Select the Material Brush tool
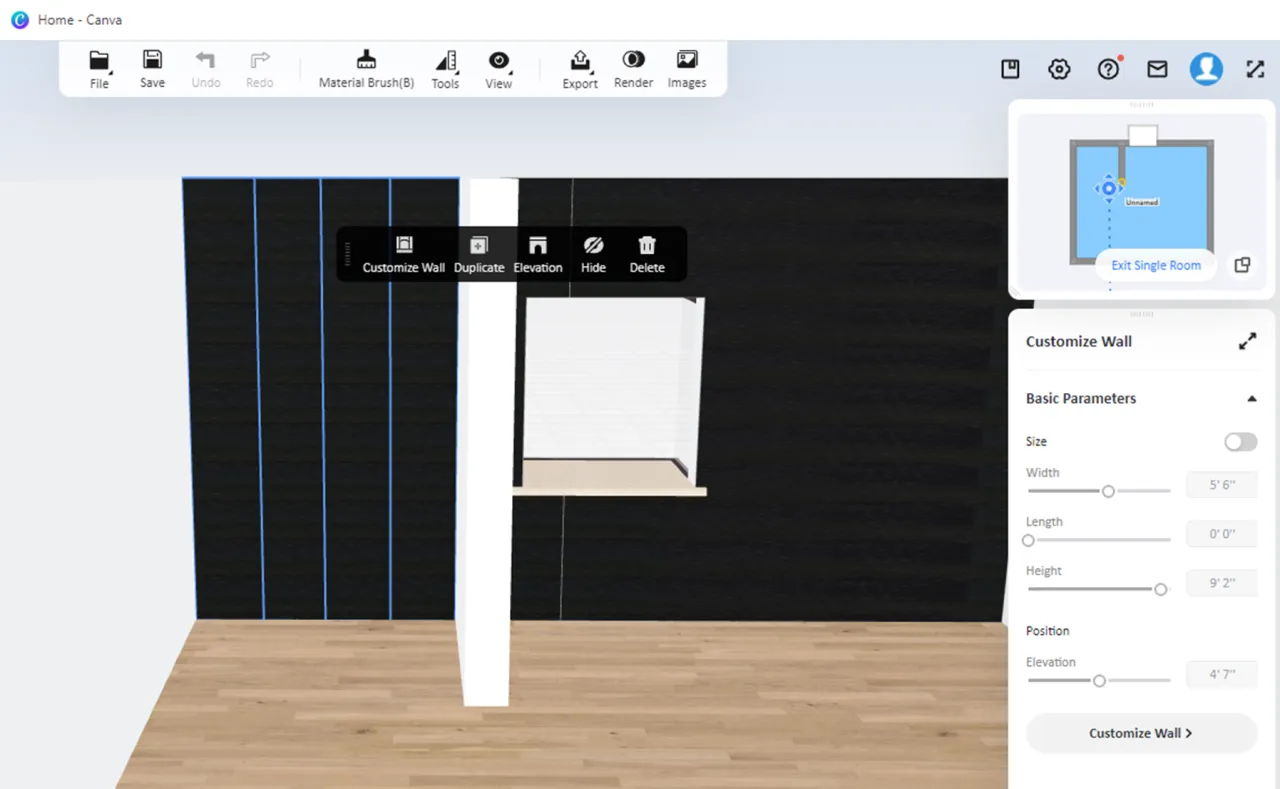 [366, 69]
